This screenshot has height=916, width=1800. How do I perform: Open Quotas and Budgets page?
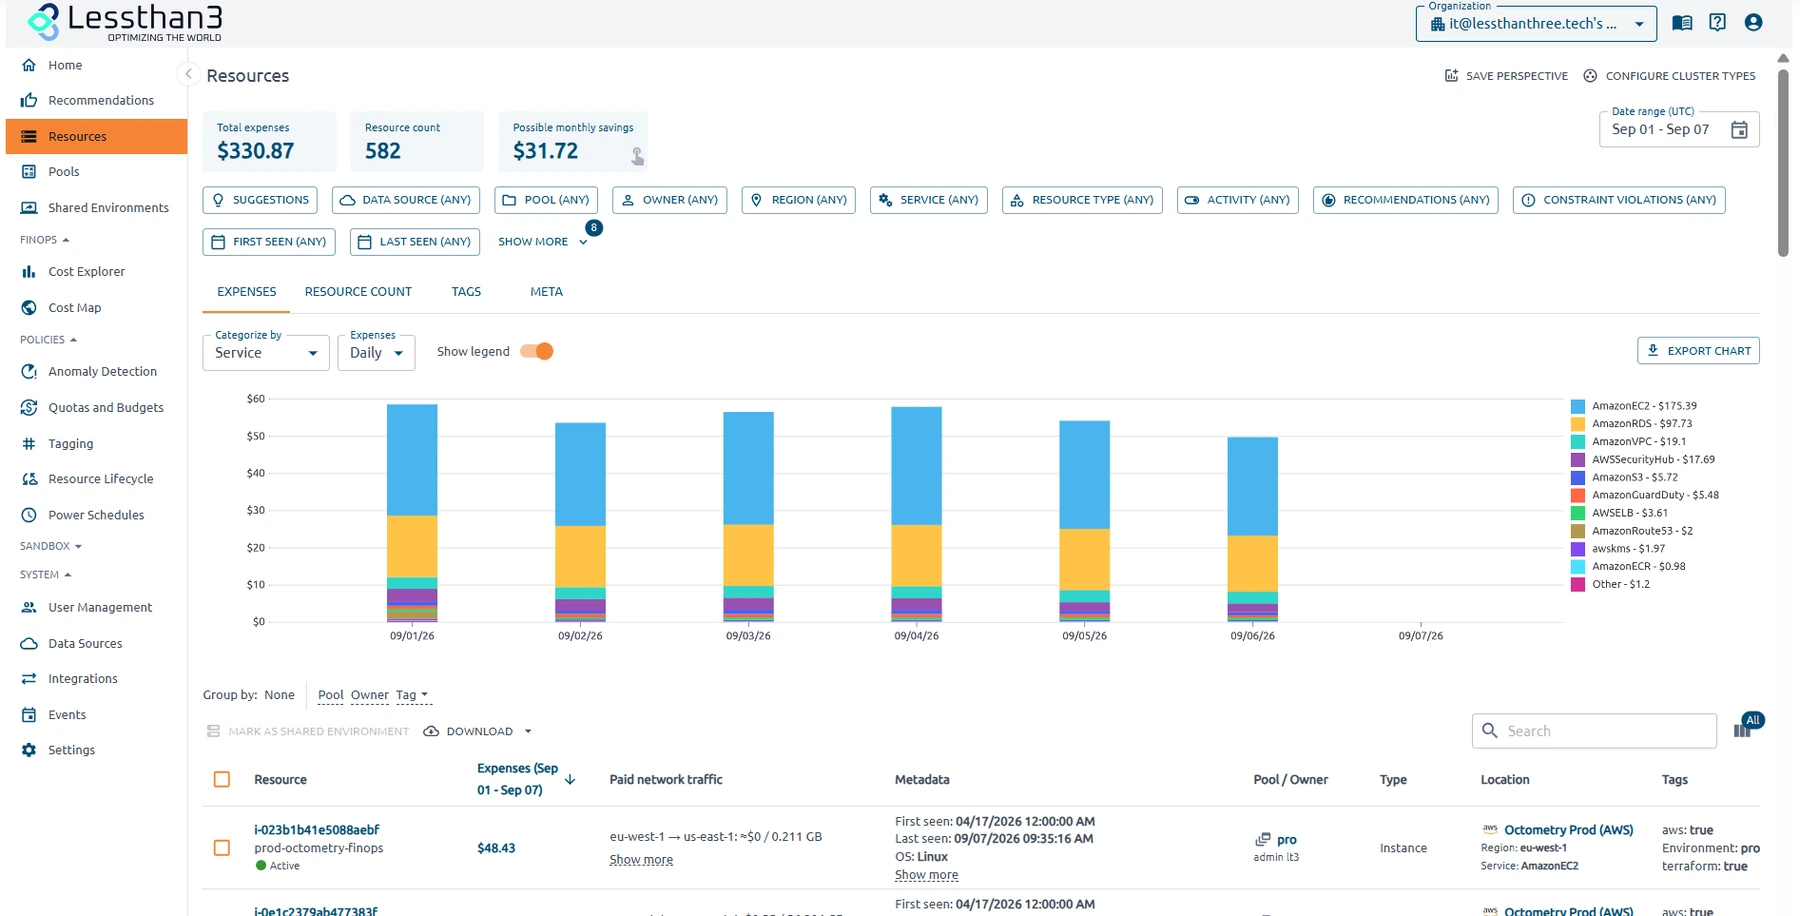[x=106, y=408]
